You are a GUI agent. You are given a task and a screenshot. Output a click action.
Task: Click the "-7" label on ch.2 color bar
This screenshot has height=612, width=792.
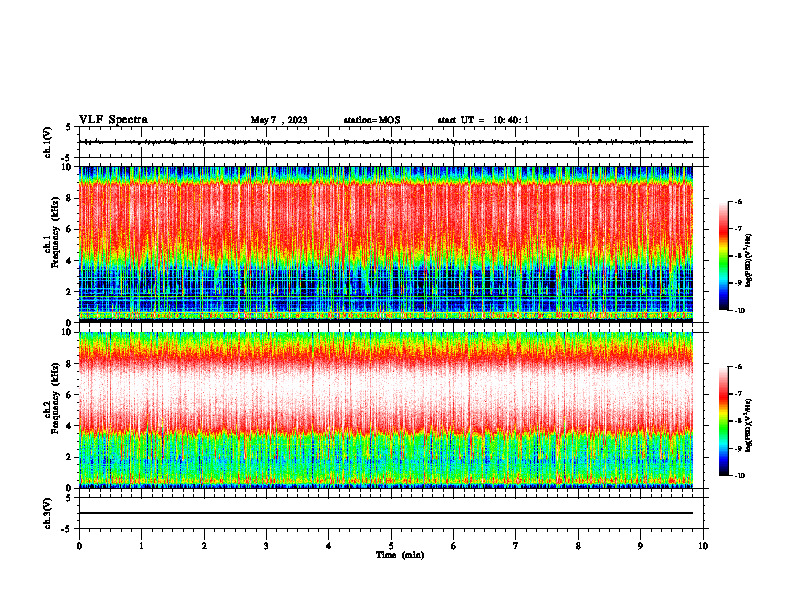point(738,394)
